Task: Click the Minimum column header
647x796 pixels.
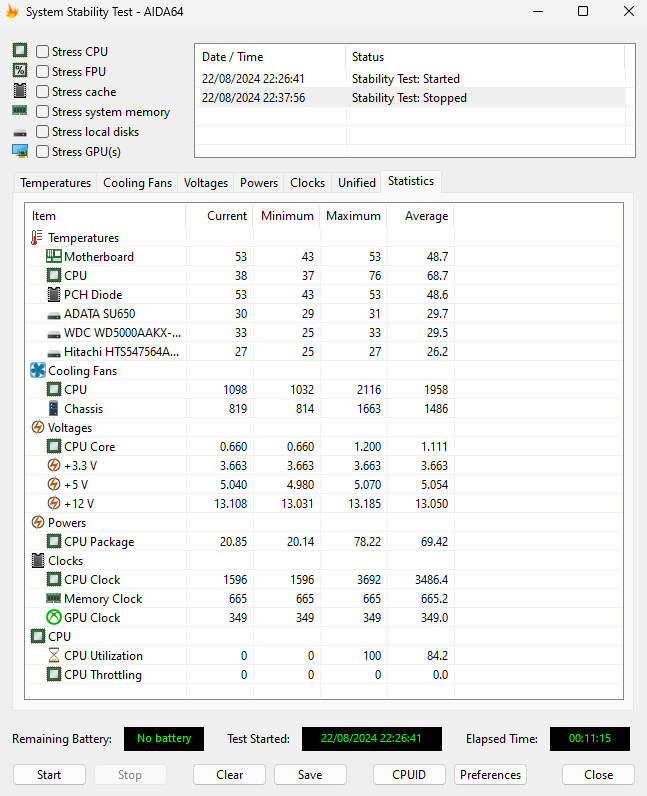Action: 286,216
